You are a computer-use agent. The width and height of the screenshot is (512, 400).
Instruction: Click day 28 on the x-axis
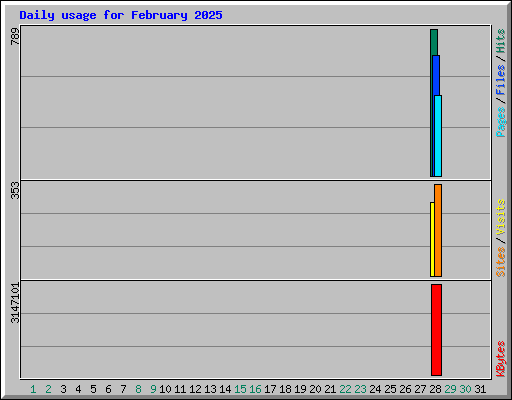[x=435, y=389]
